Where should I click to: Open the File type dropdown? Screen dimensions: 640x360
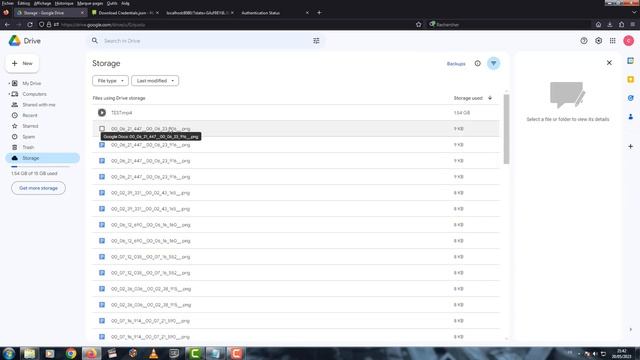click(110, 81)
